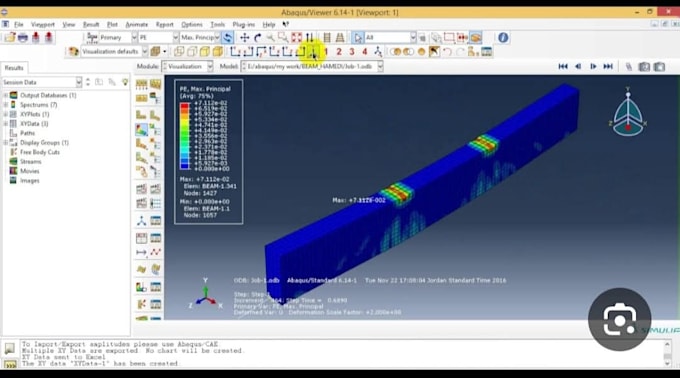Click the Replace display group circle icon
The width and height of the screenshot is (680, 378).
coord(422,52)
